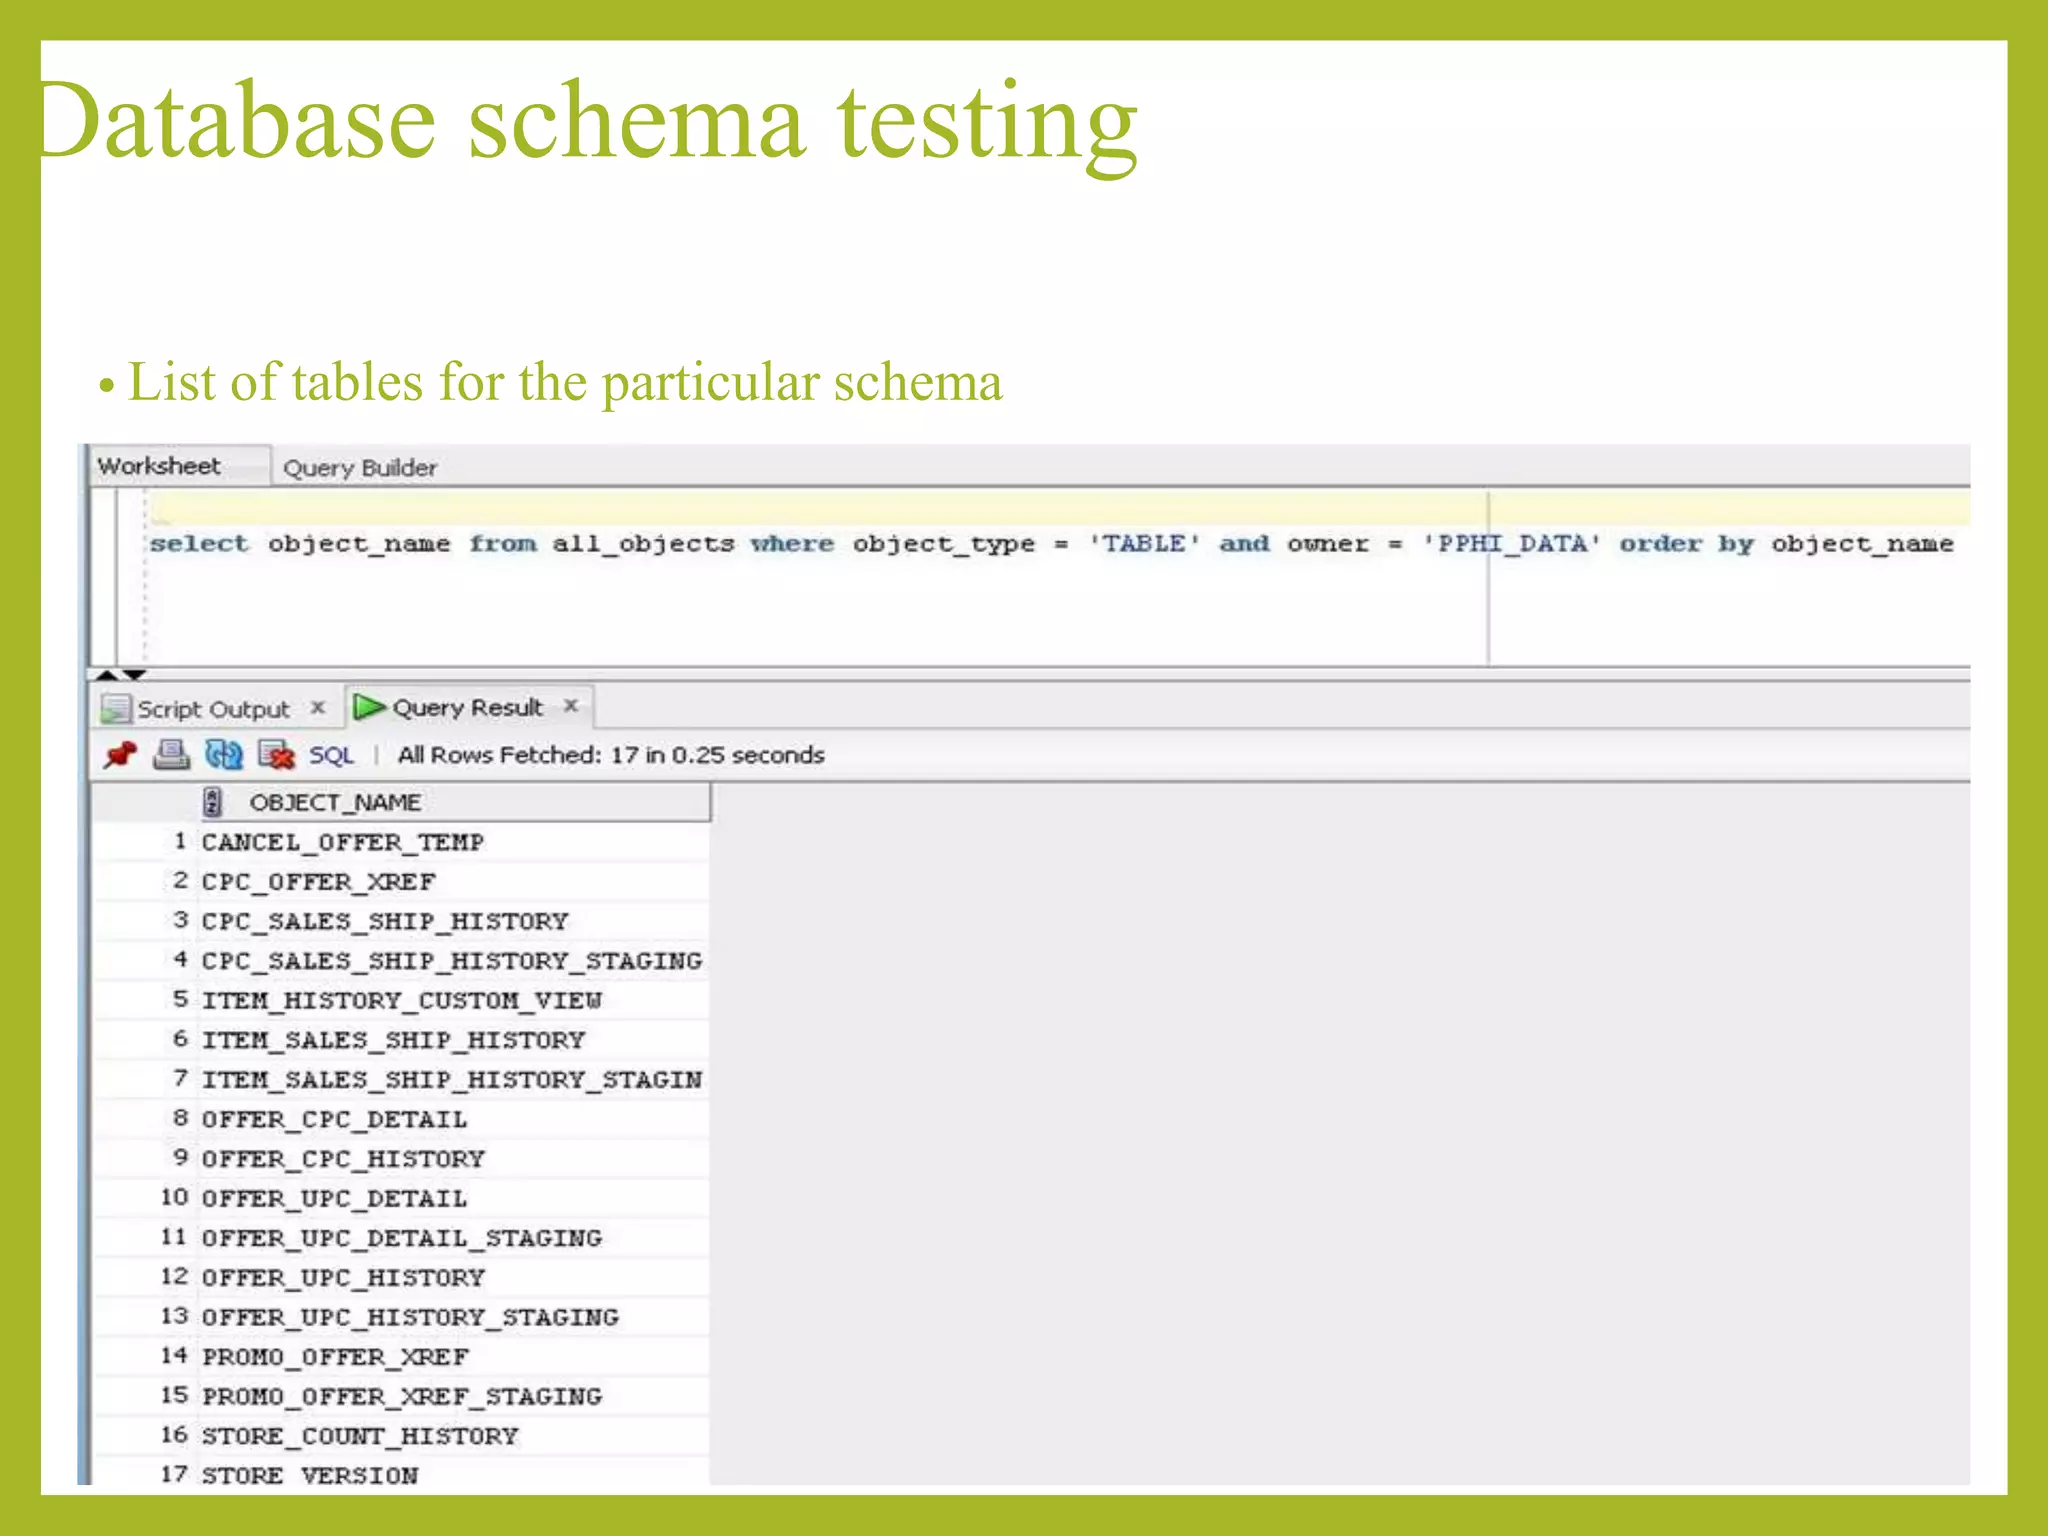The width and height of the screenshot is (2048, 1536).
Task: Open the Query Result tab
Action: tap(467, 707)
